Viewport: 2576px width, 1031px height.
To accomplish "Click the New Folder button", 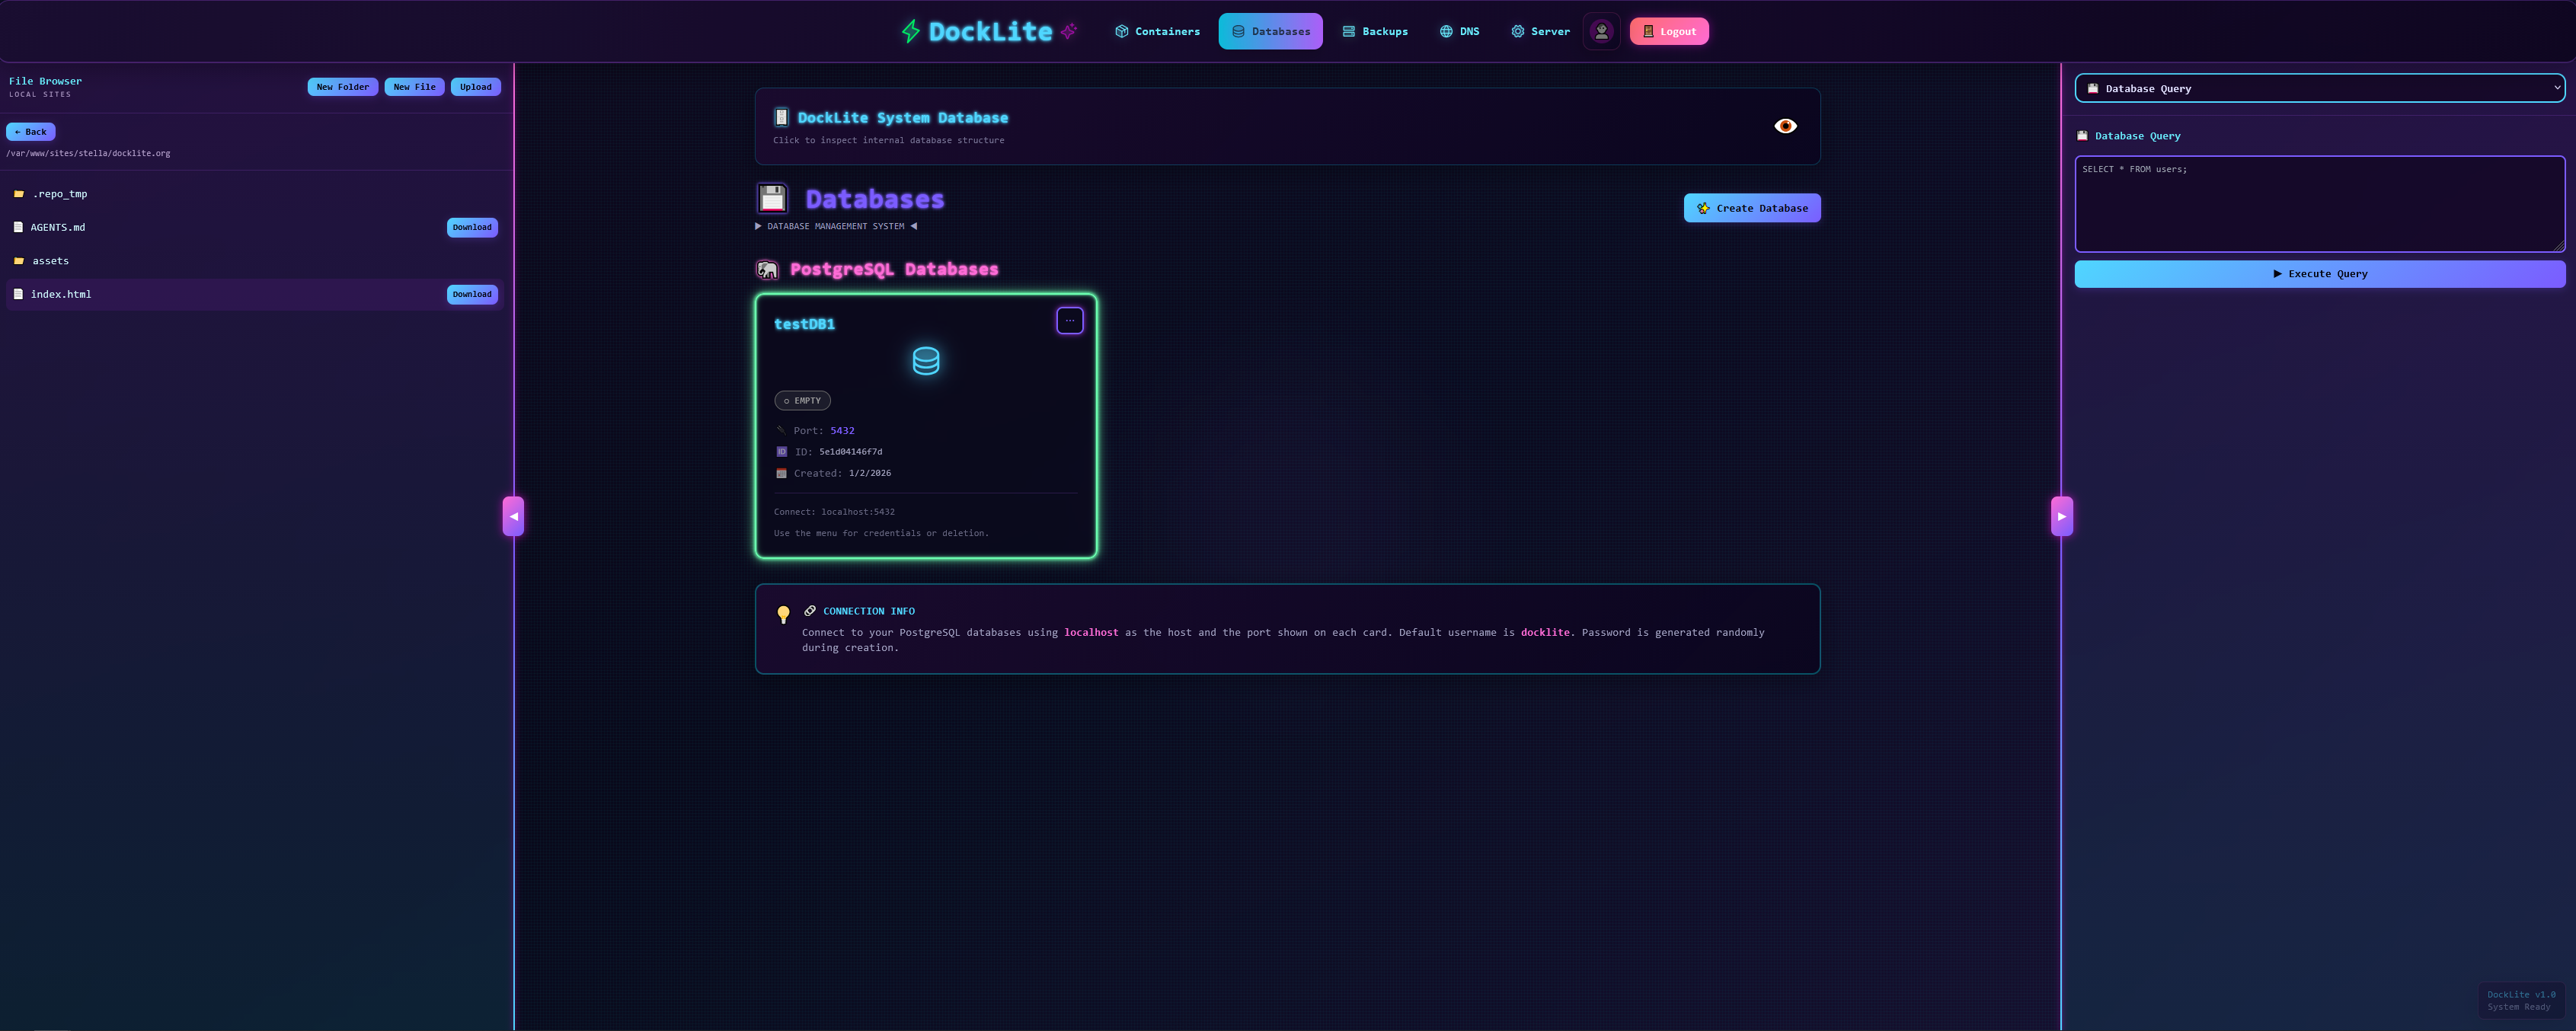I will point(343,87).
